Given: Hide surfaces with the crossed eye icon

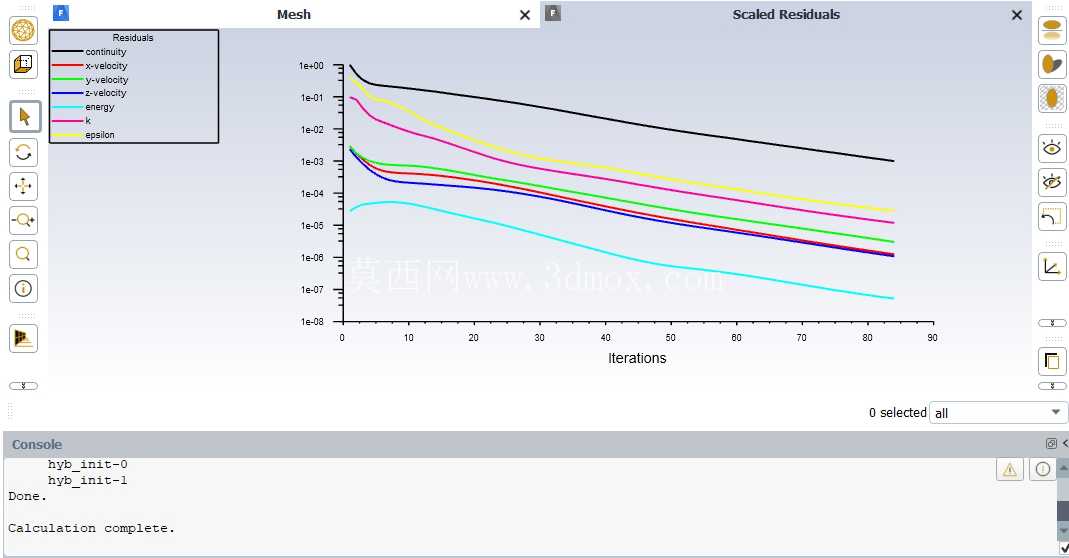Looking at the screenshot, I should [x=1052, y=182].
